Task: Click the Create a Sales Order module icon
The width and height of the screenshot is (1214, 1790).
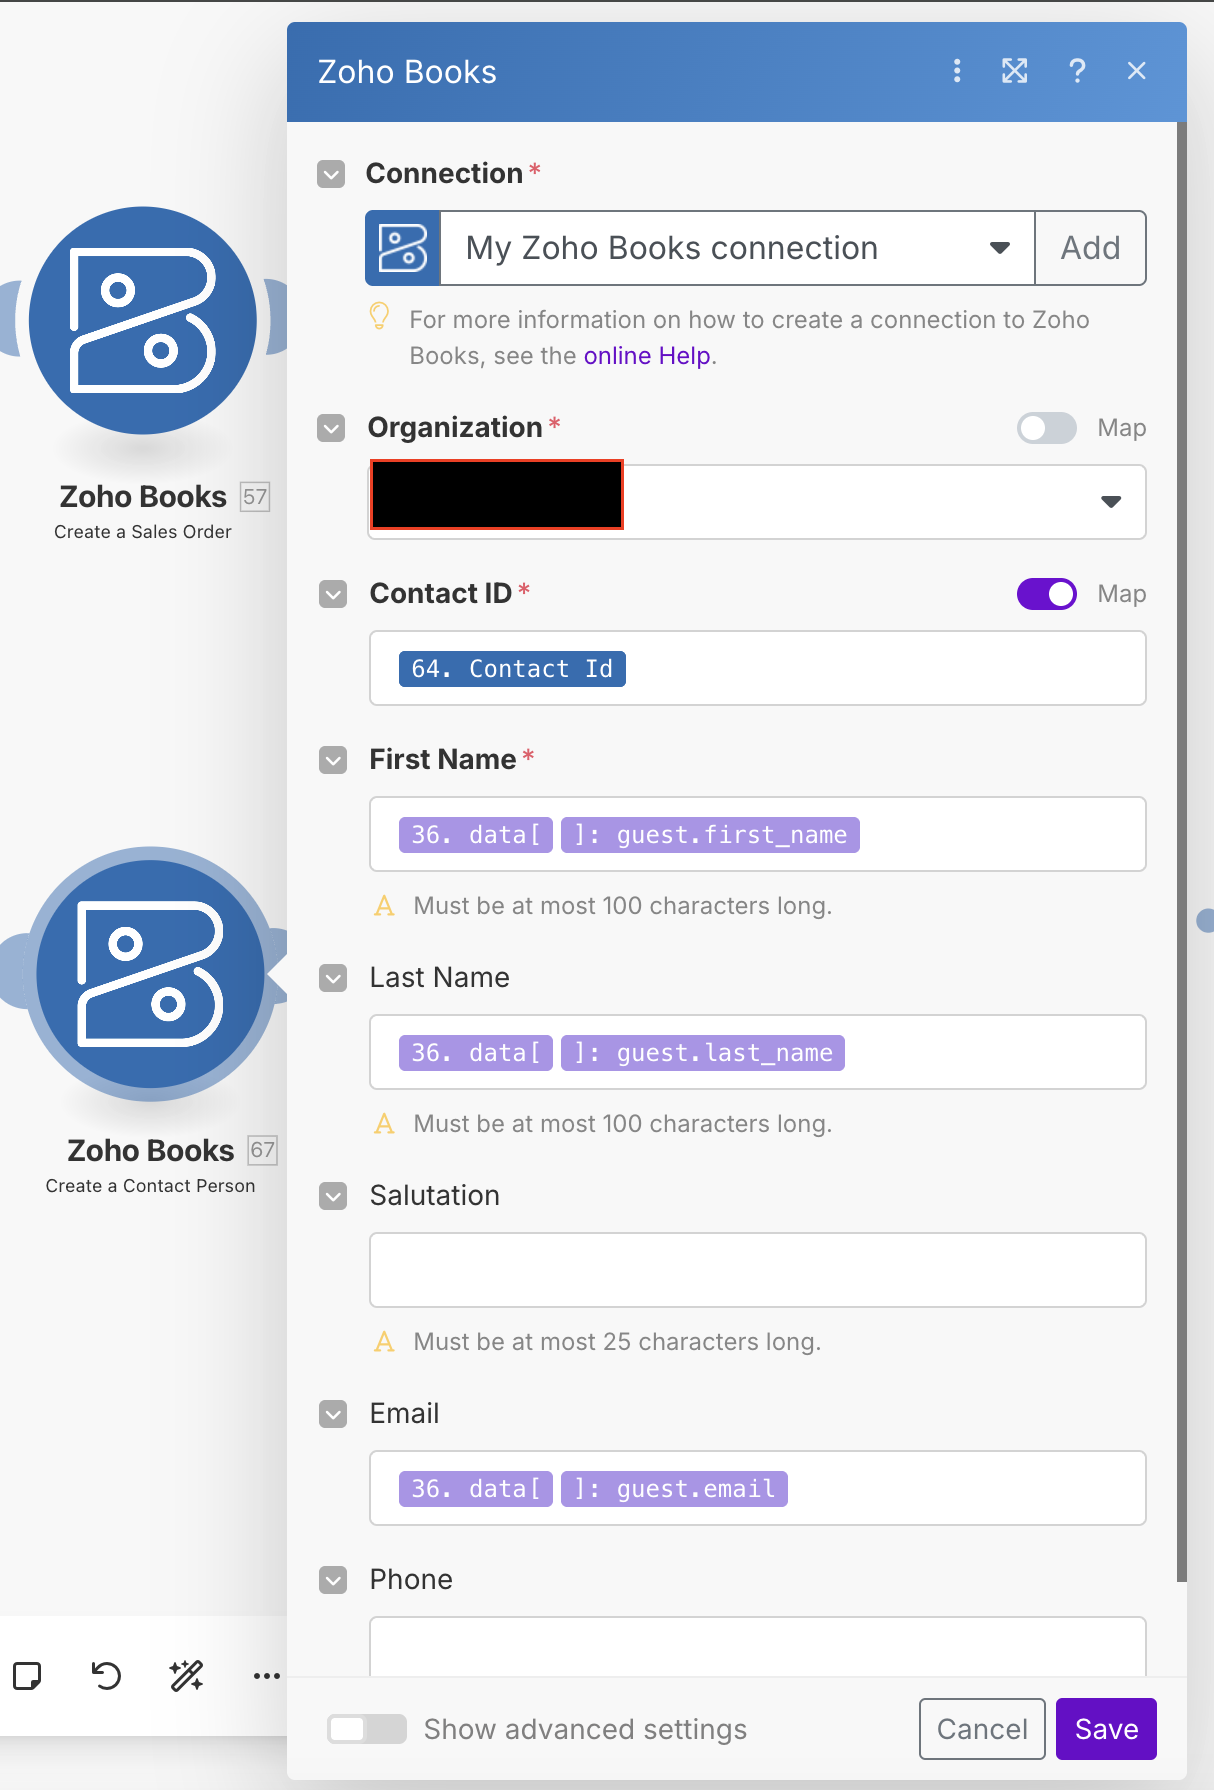Action: pos(143,321)
